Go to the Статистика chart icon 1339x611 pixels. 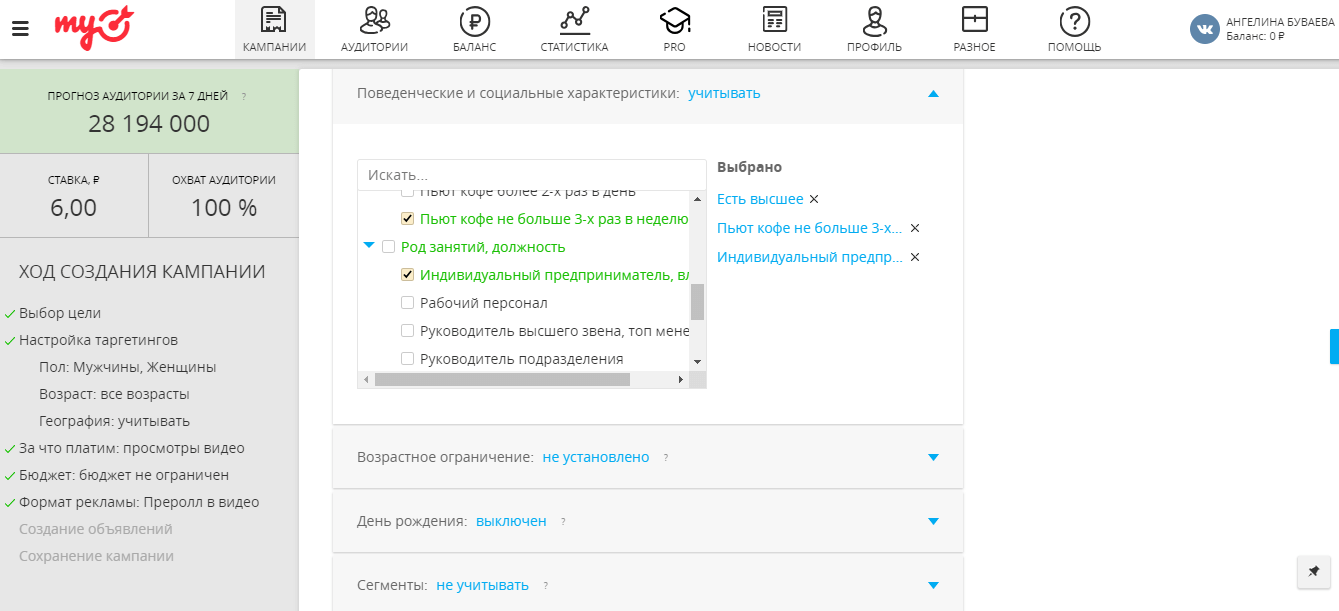point(574,21)
